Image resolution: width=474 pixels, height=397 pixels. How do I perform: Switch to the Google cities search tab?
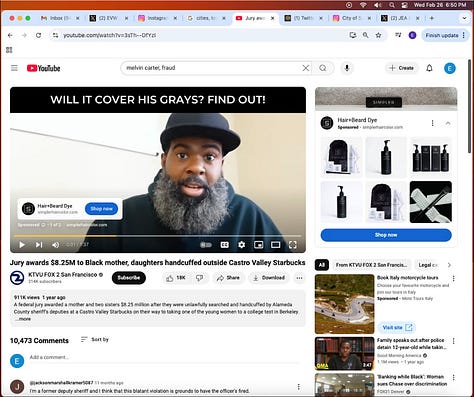pos(206,18)
